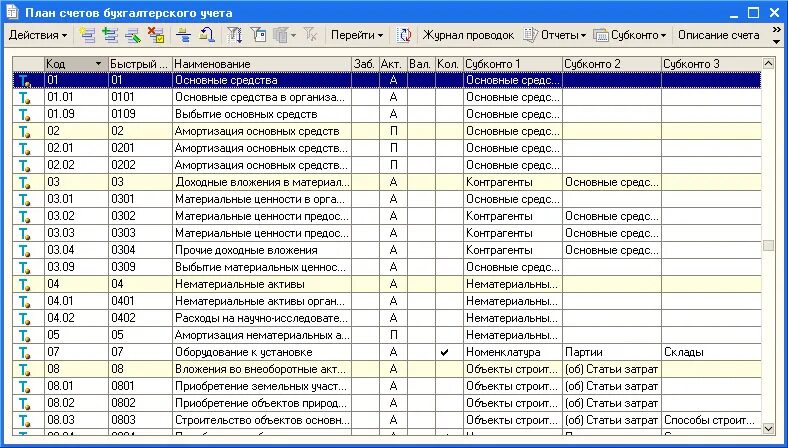Select the Выбытие основных средств cell

(x=261, y=115)
